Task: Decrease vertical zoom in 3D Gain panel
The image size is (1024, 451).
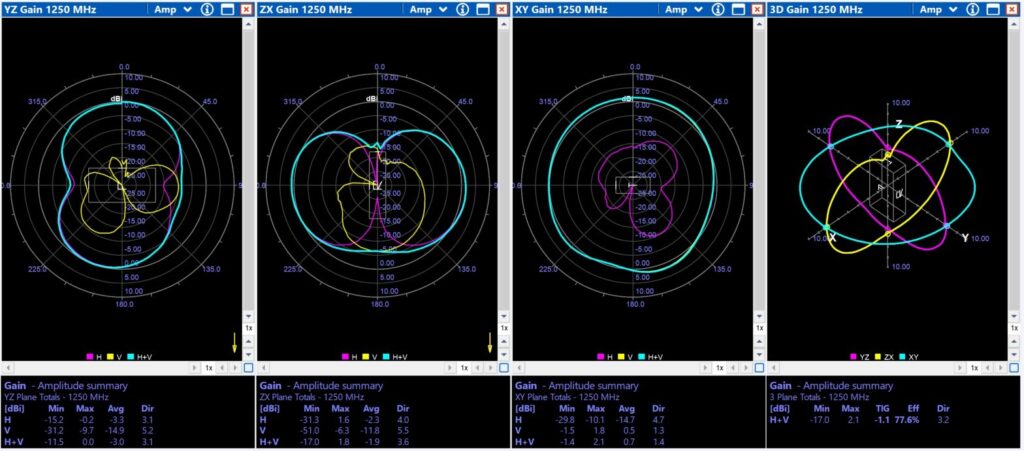Action: point(1014,354)
